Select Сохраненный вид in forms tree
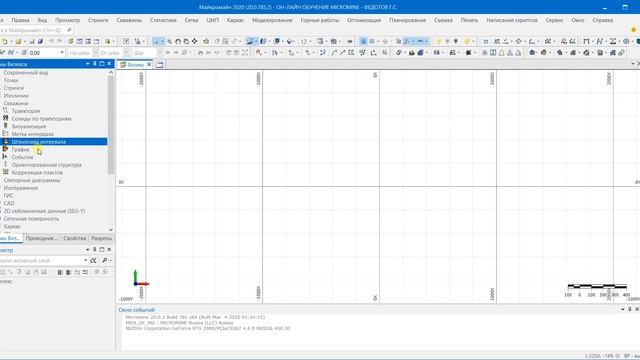The width and height of the screenshot is (640, 360). tap(26, 73)
